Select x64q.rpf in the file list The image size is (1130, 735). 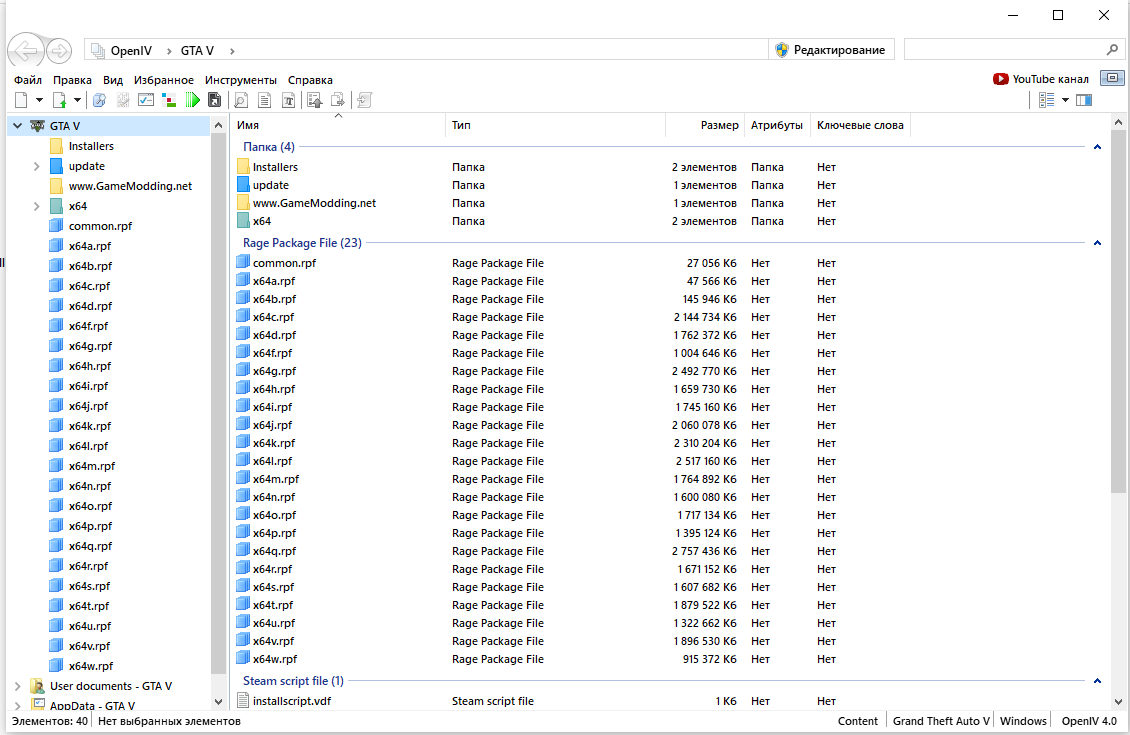point(275,551)
